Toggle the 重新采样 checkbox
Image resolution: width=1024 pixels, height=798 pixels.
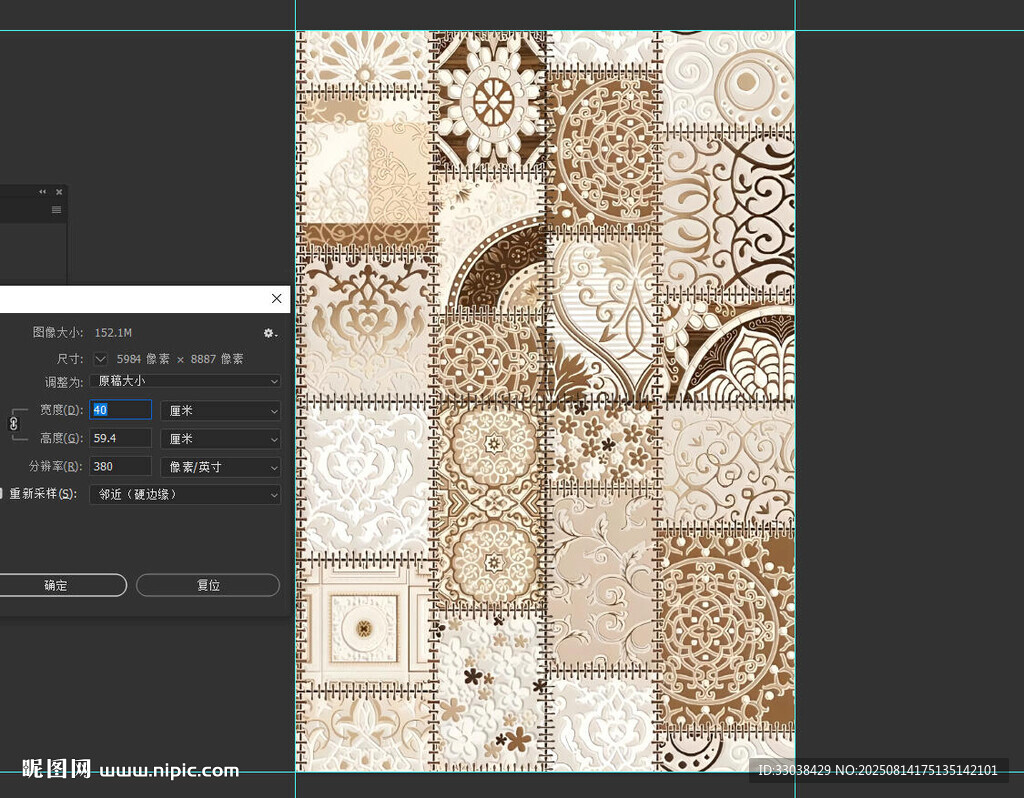point(1,494)
